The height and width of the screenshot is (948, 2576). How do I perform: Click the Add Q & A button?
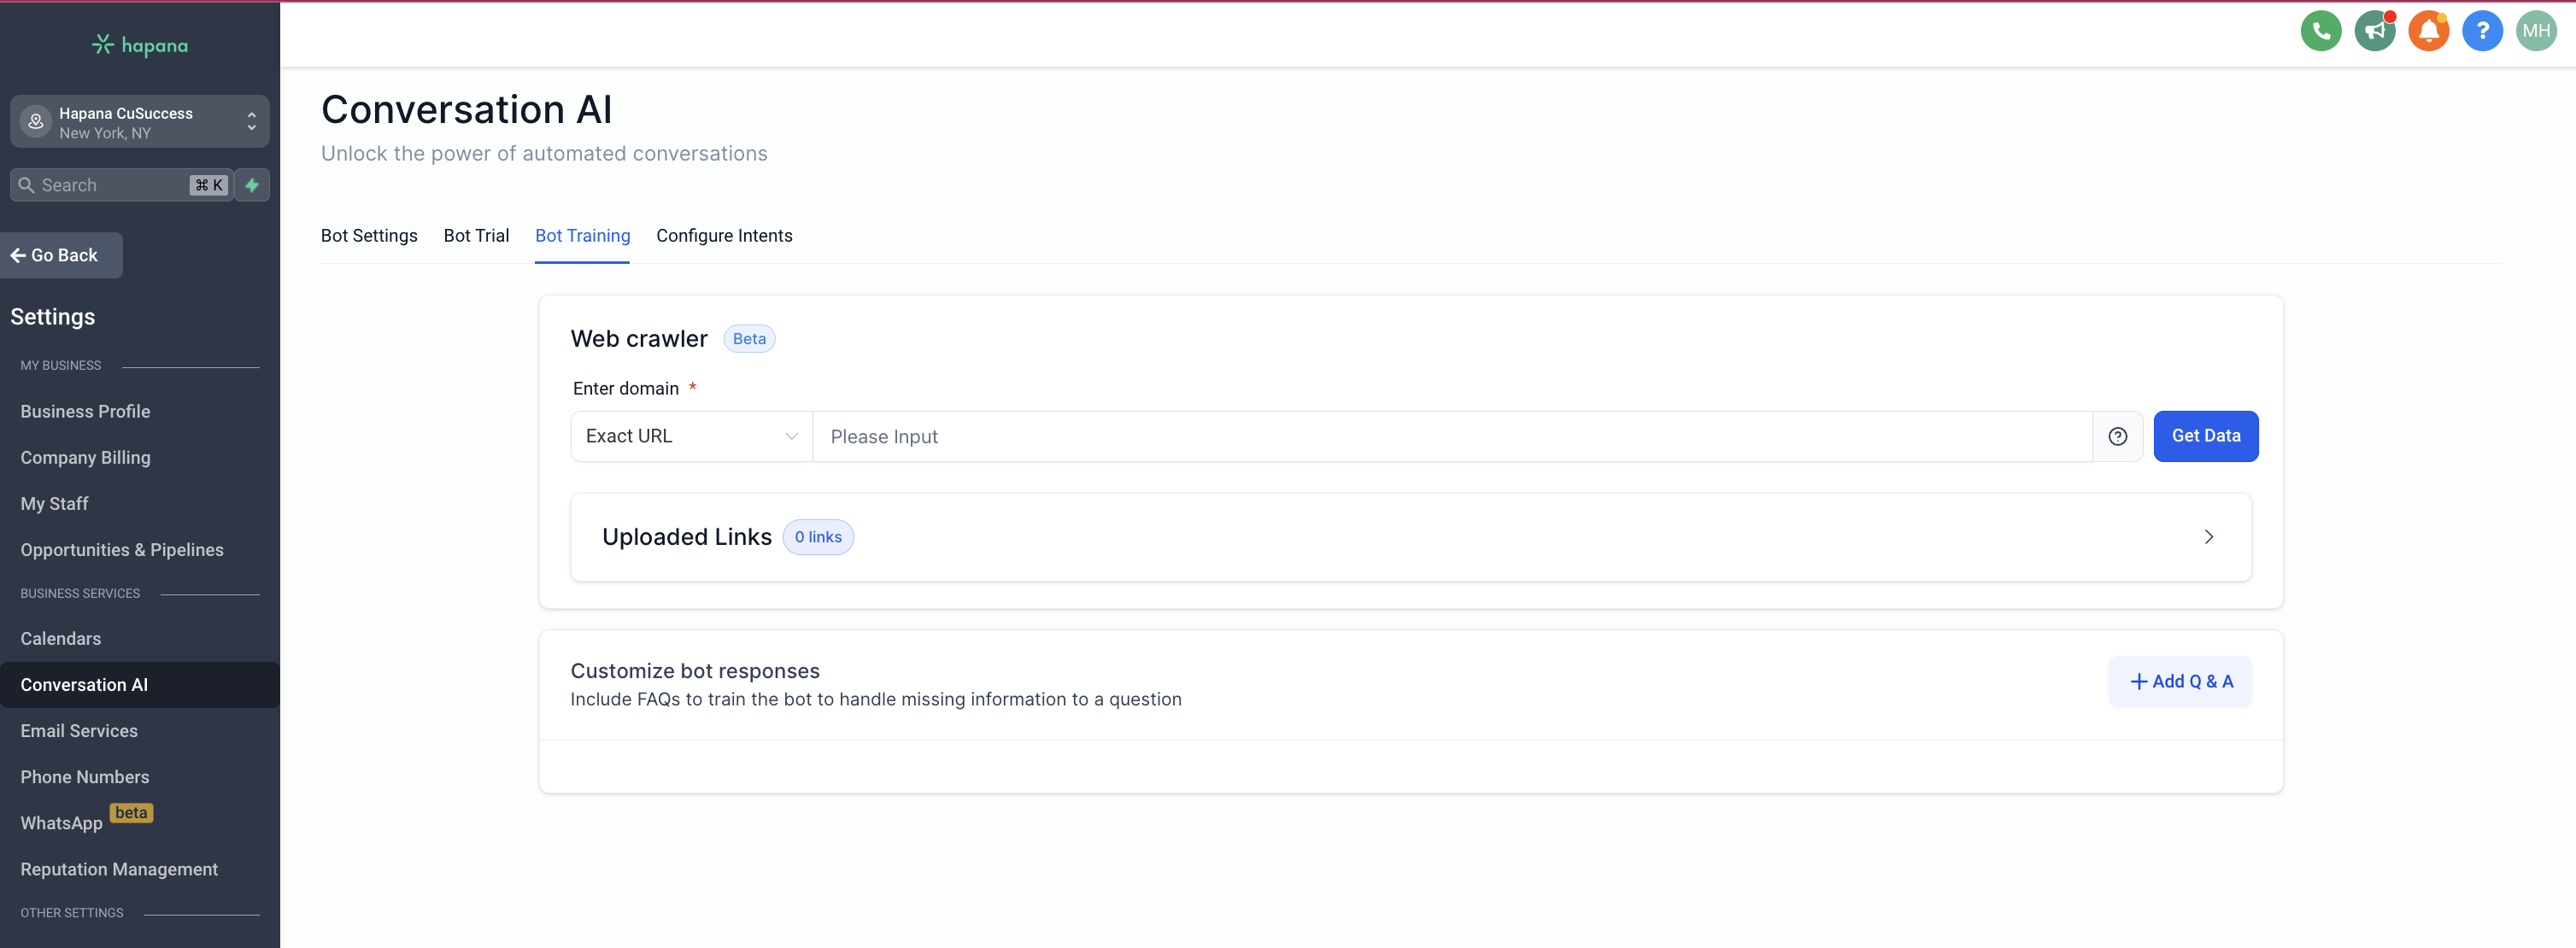coord(2180,682)
